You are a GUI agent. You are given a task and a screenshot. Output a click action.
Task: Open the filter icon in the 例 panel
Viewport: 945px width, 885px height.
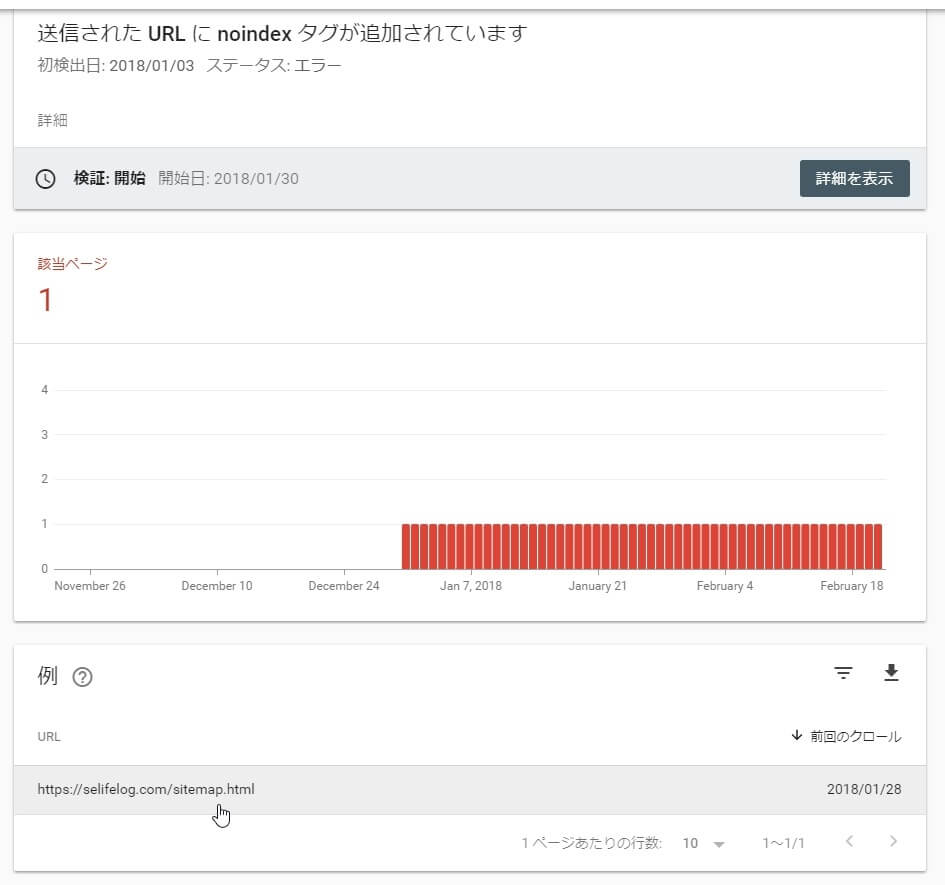tap(843, 674)
